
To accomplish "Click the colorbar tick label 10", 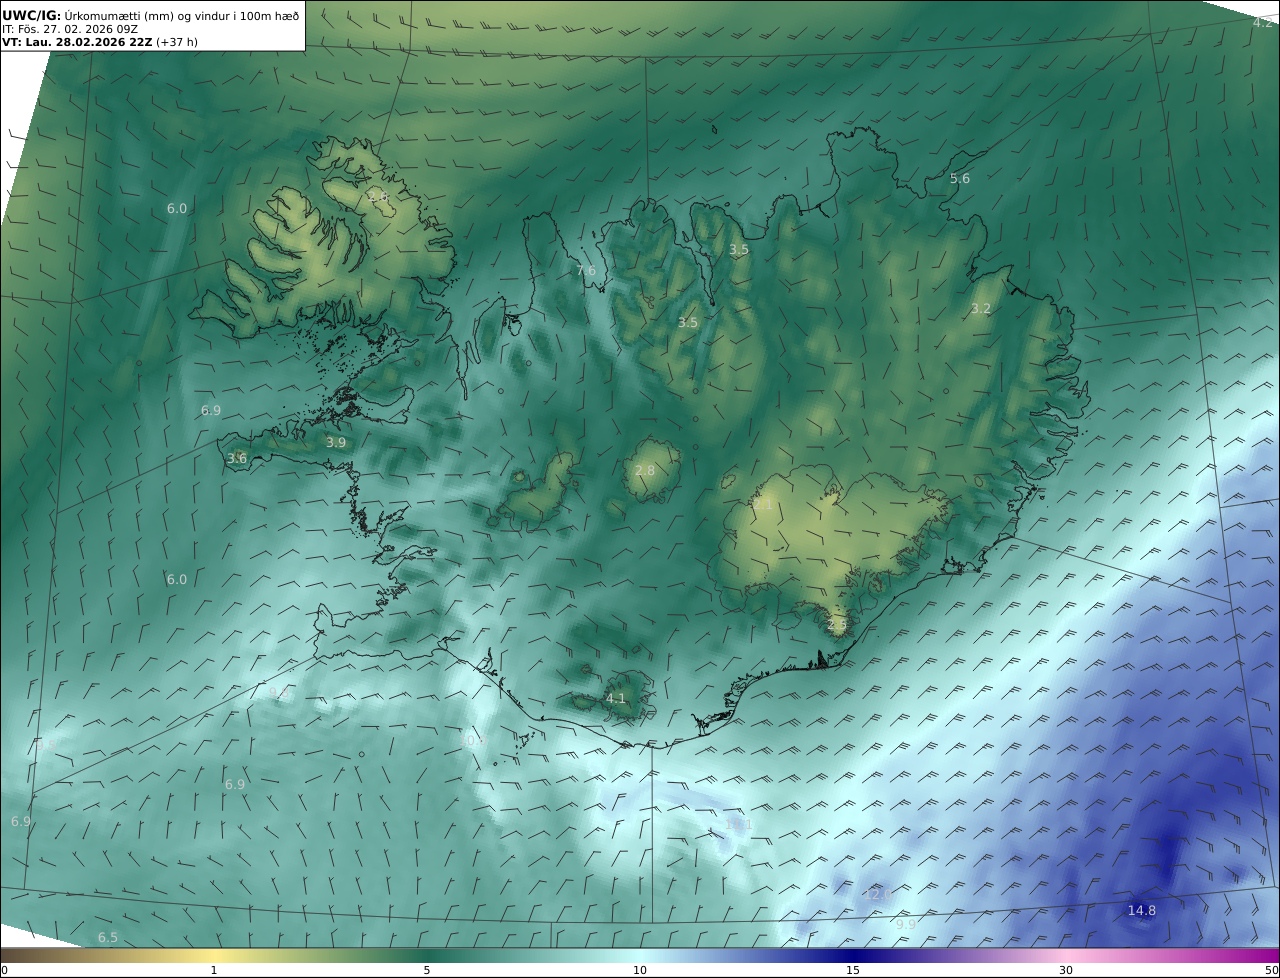I will (x=640, y=970).
